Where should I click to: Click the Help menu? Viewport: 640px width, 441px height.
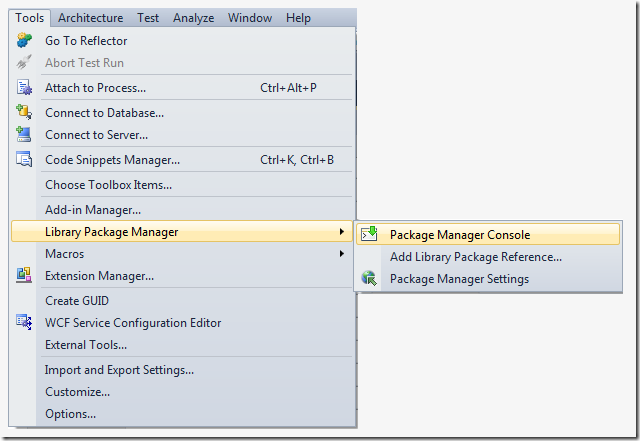click(x=298, y=17)
